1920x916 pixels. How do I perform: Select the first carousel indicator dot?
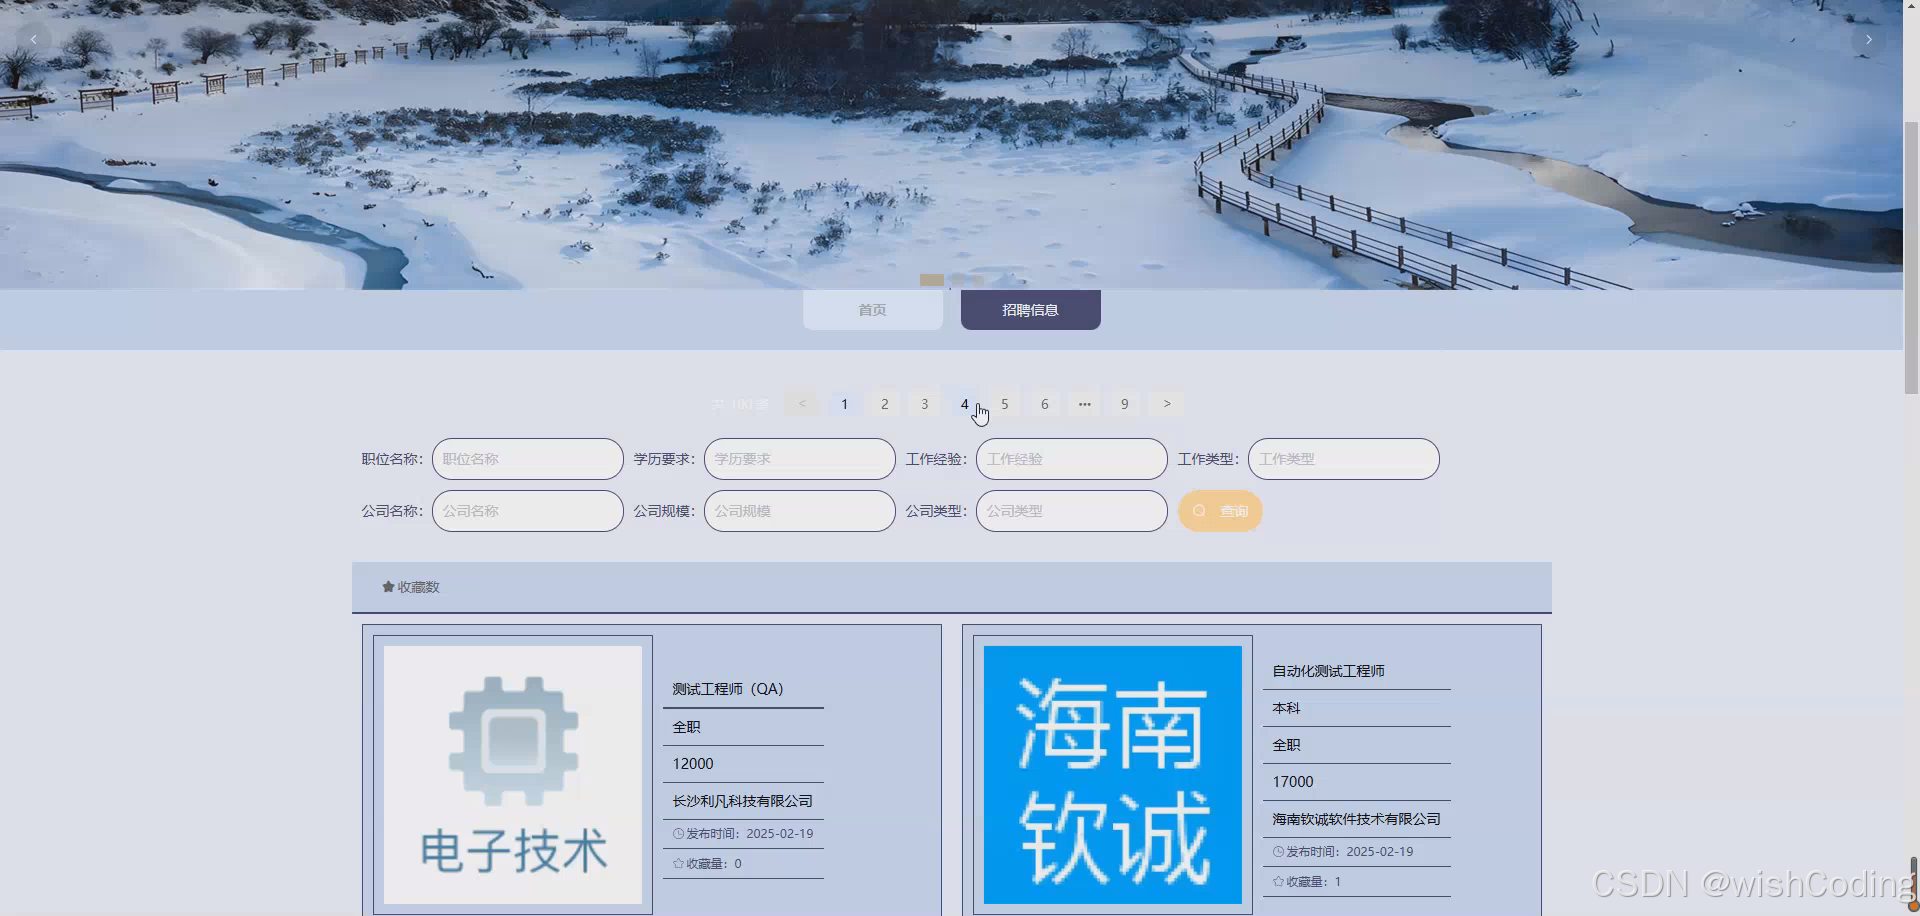pyautogui.click(x=934, y=279)
